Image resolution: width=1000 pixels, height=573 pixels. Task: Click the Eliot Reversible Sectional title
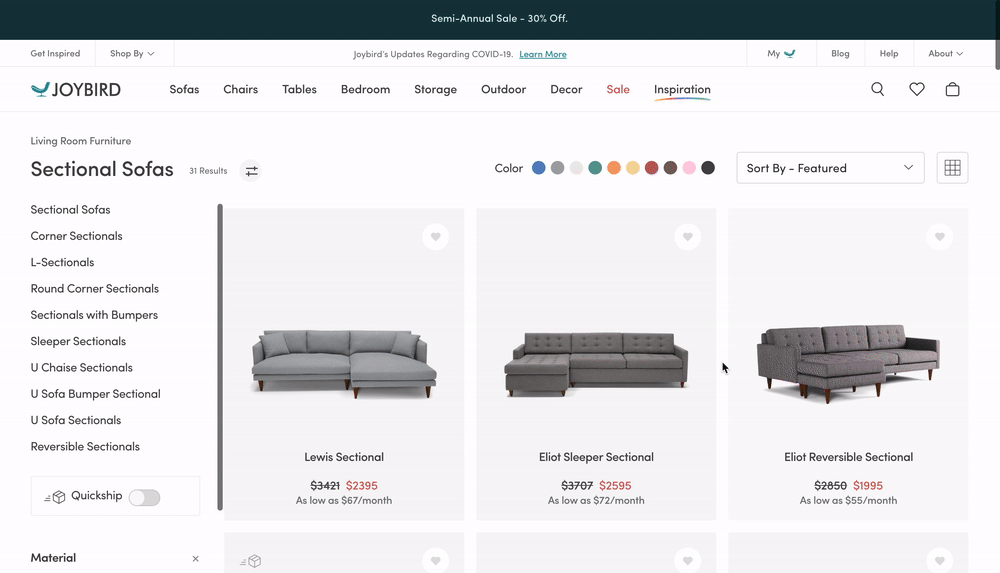(x=848, y=457)
